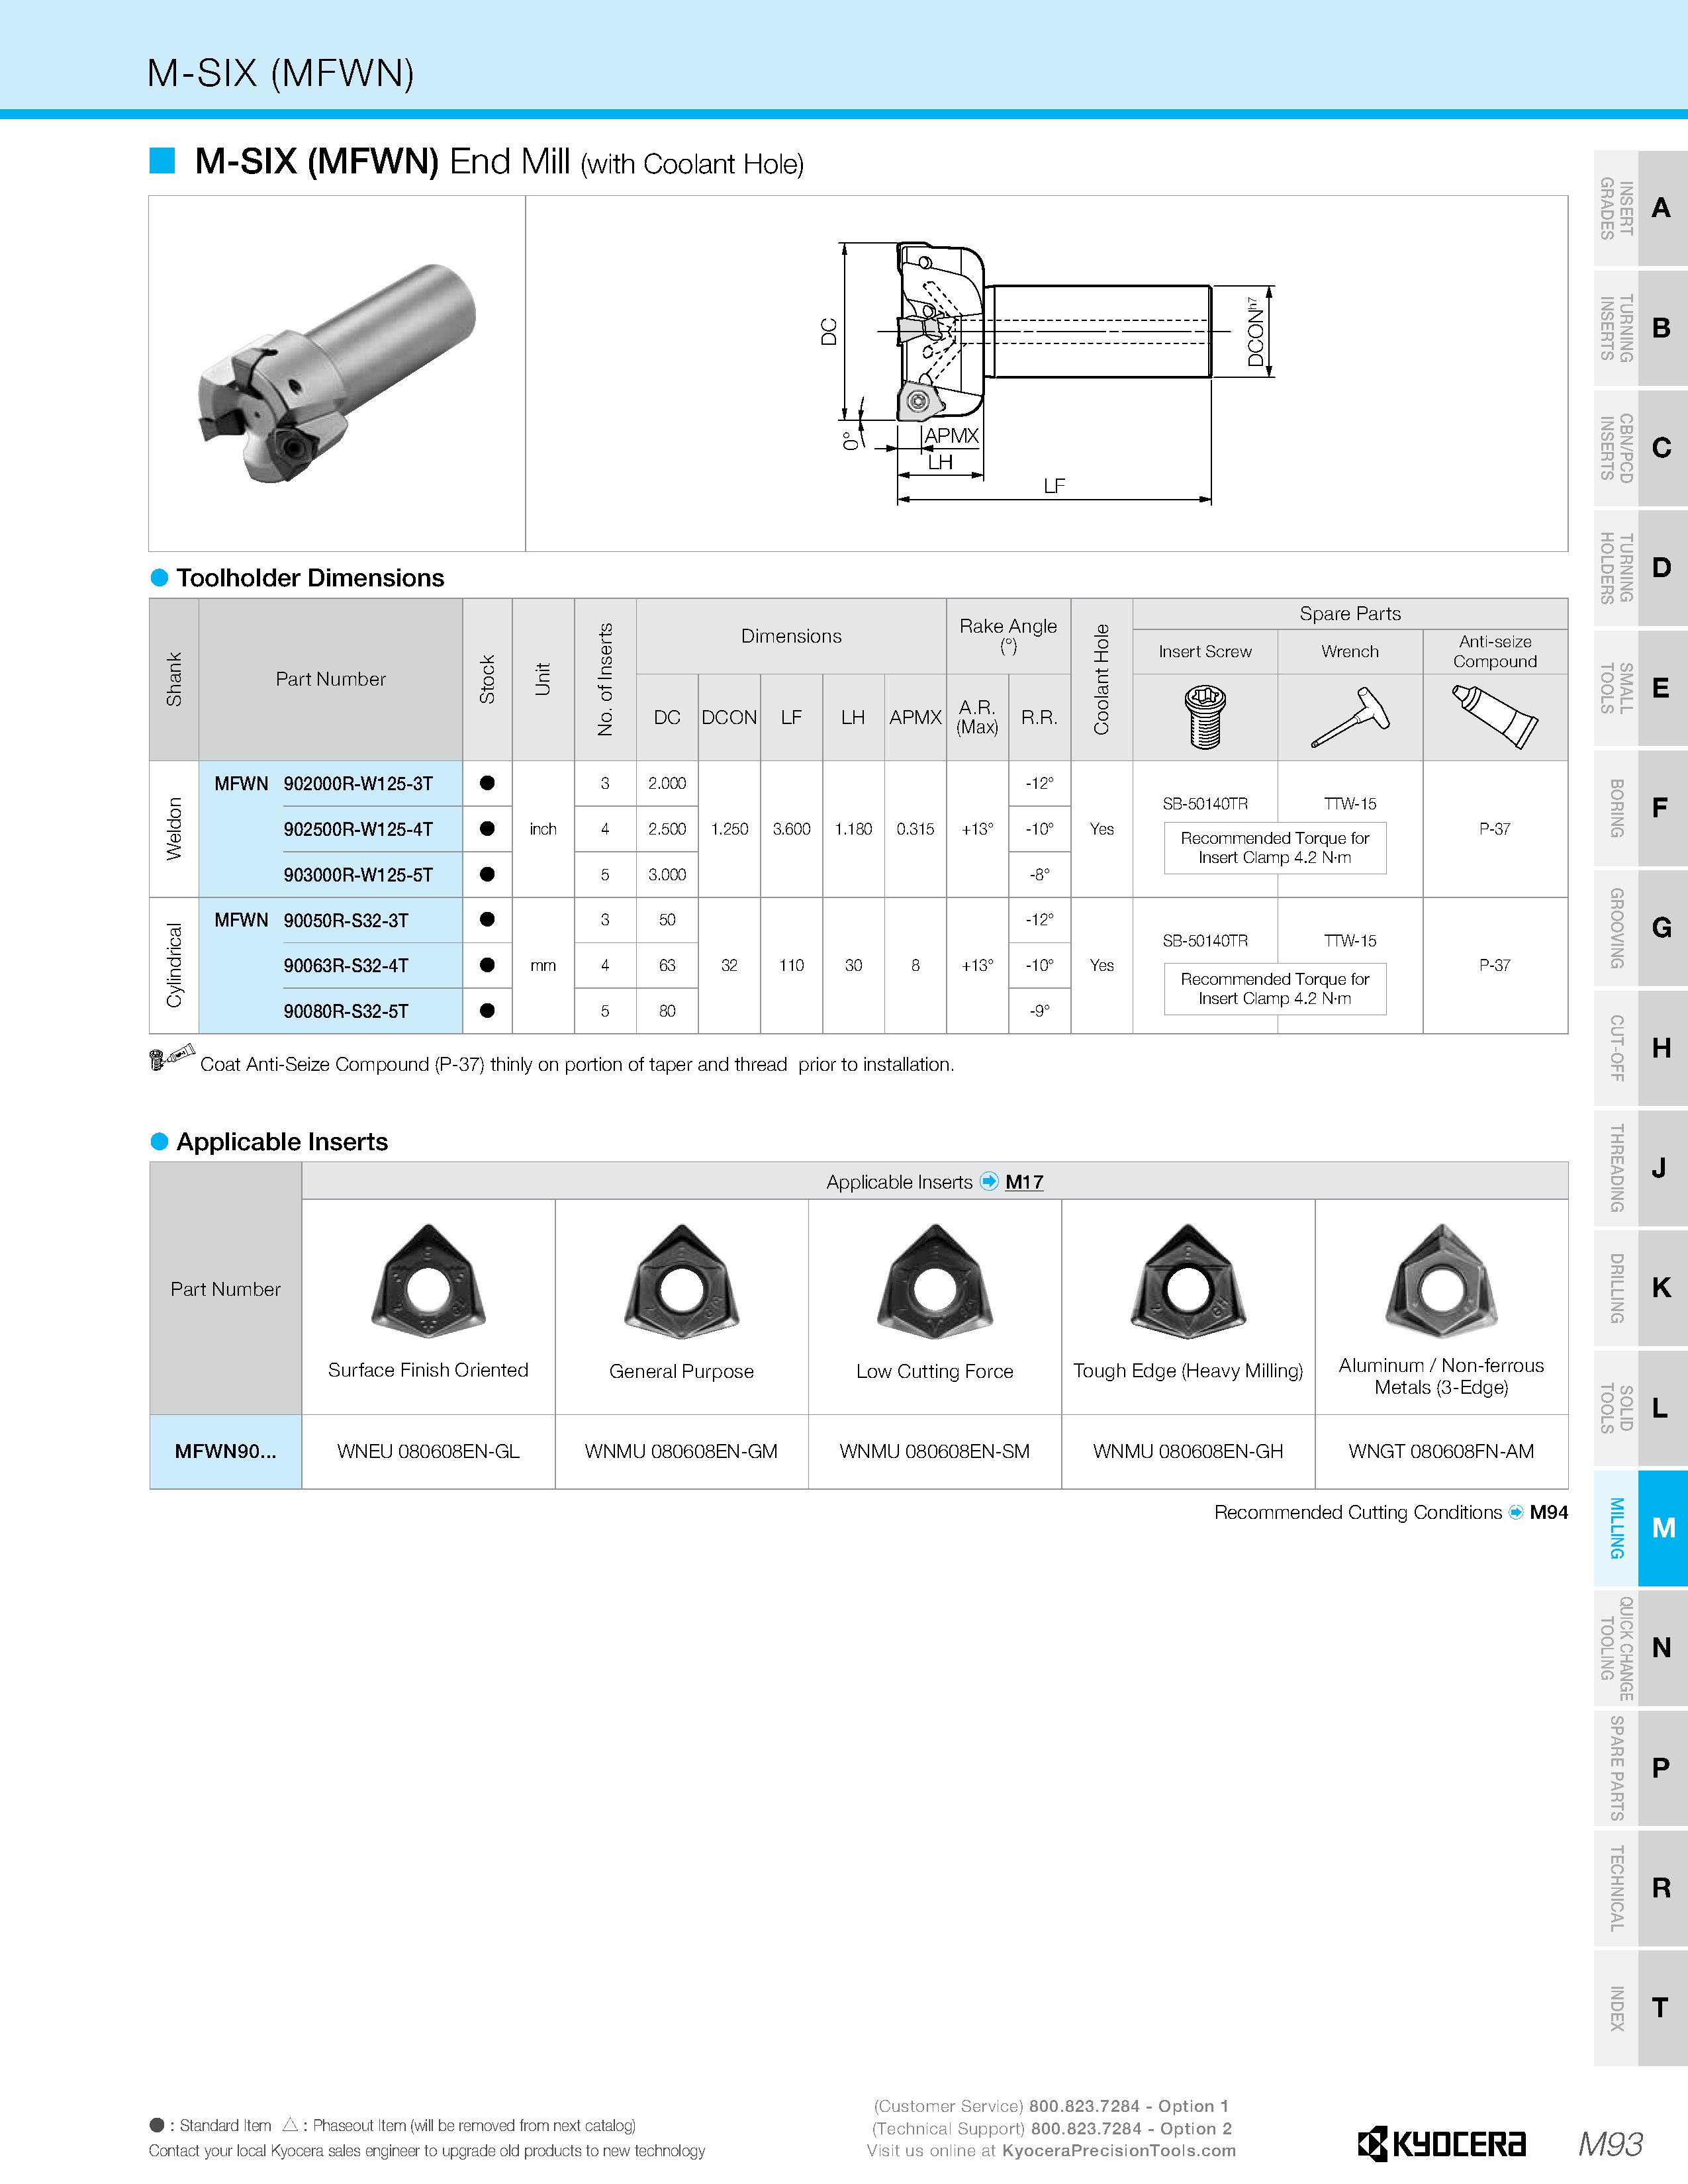This screenshot has width=1688, height=2184.
Task: Click stock dot for 902000R-W125-3T
Action: coord(487,783)
